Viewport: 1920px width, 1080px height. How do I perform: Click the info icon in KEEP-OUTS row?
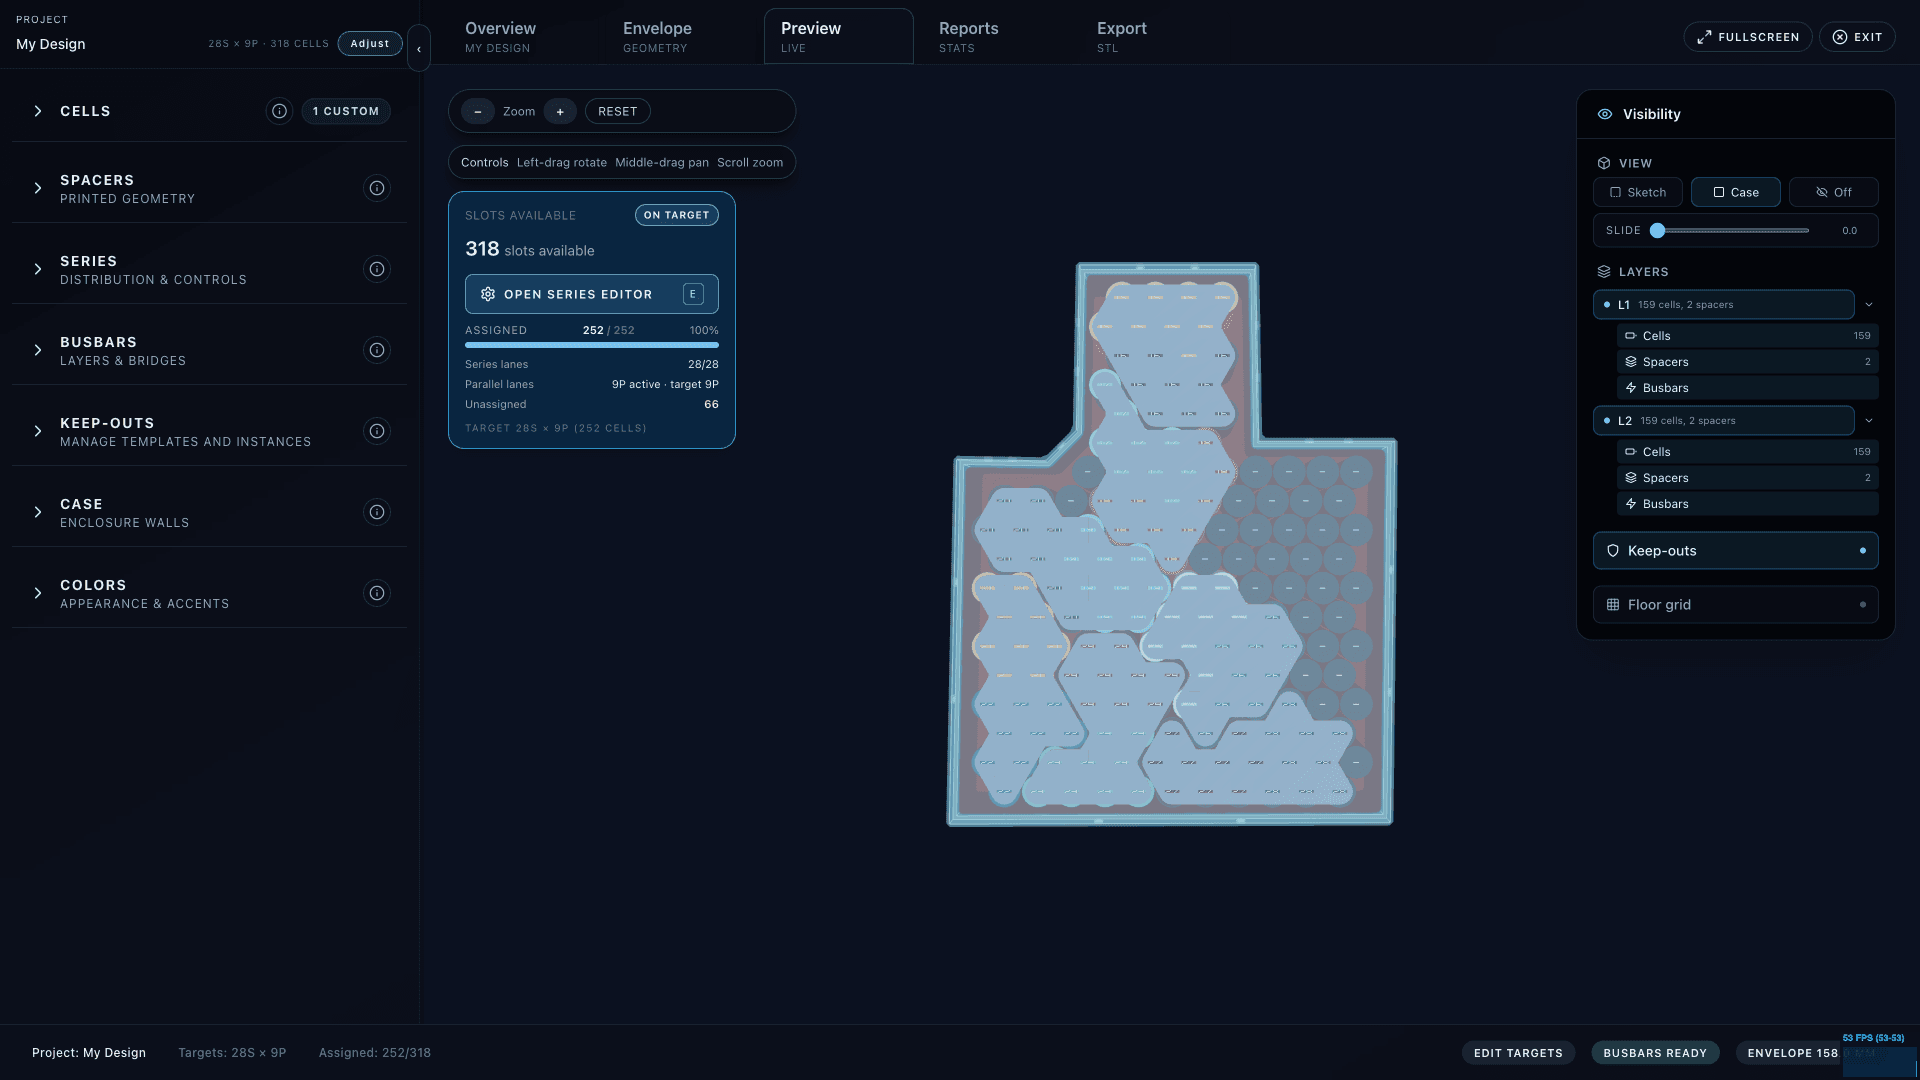pos(377,431)
